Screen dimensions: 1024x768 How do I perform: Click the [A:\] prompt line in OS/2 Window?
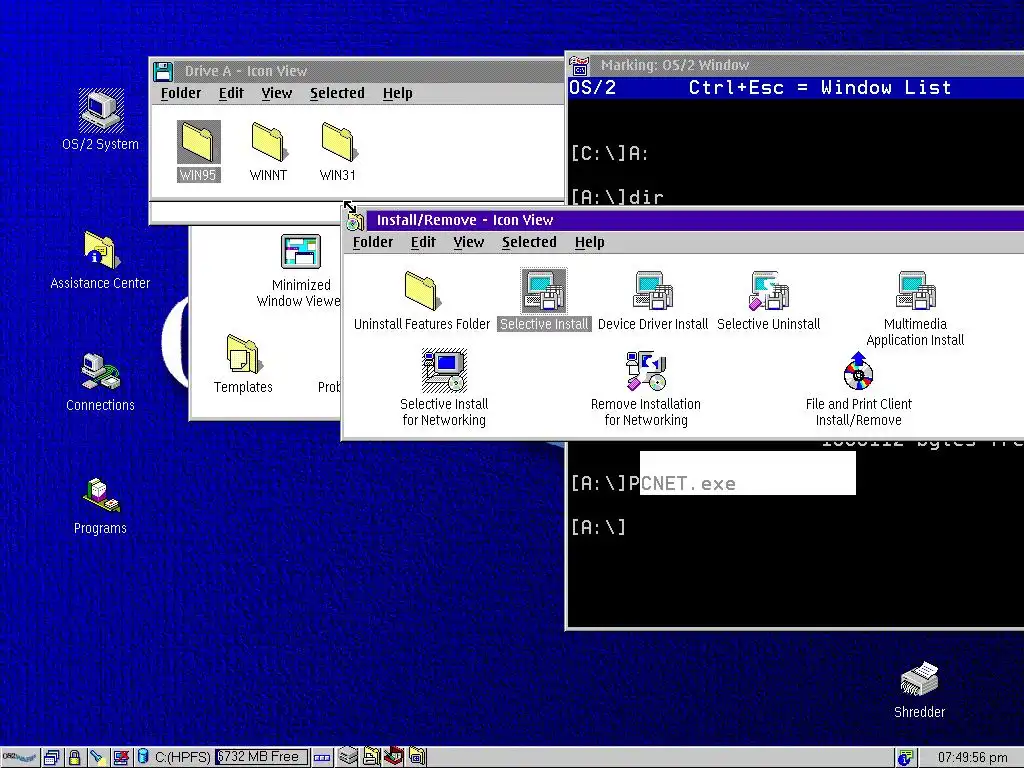[598, 527]
